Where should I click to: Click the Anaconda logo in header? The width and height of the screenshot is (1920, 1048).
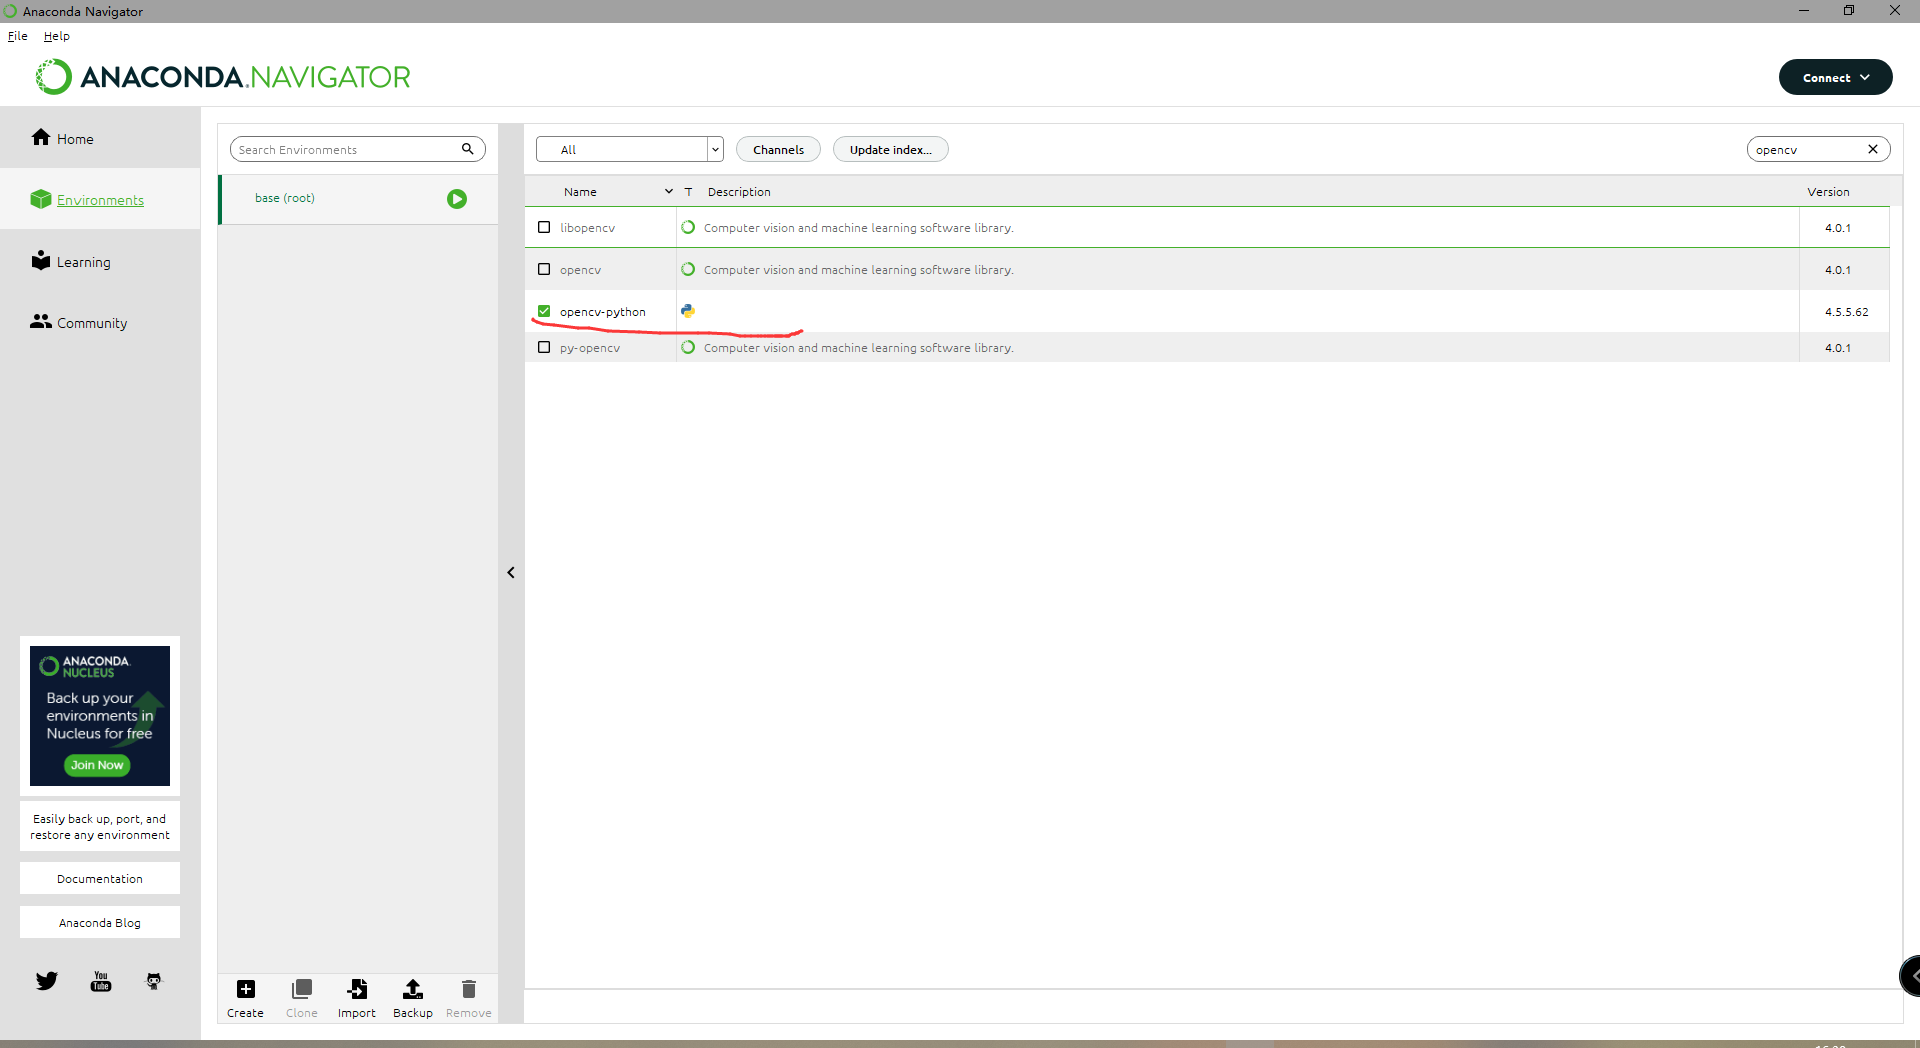[x=223, y=77]
